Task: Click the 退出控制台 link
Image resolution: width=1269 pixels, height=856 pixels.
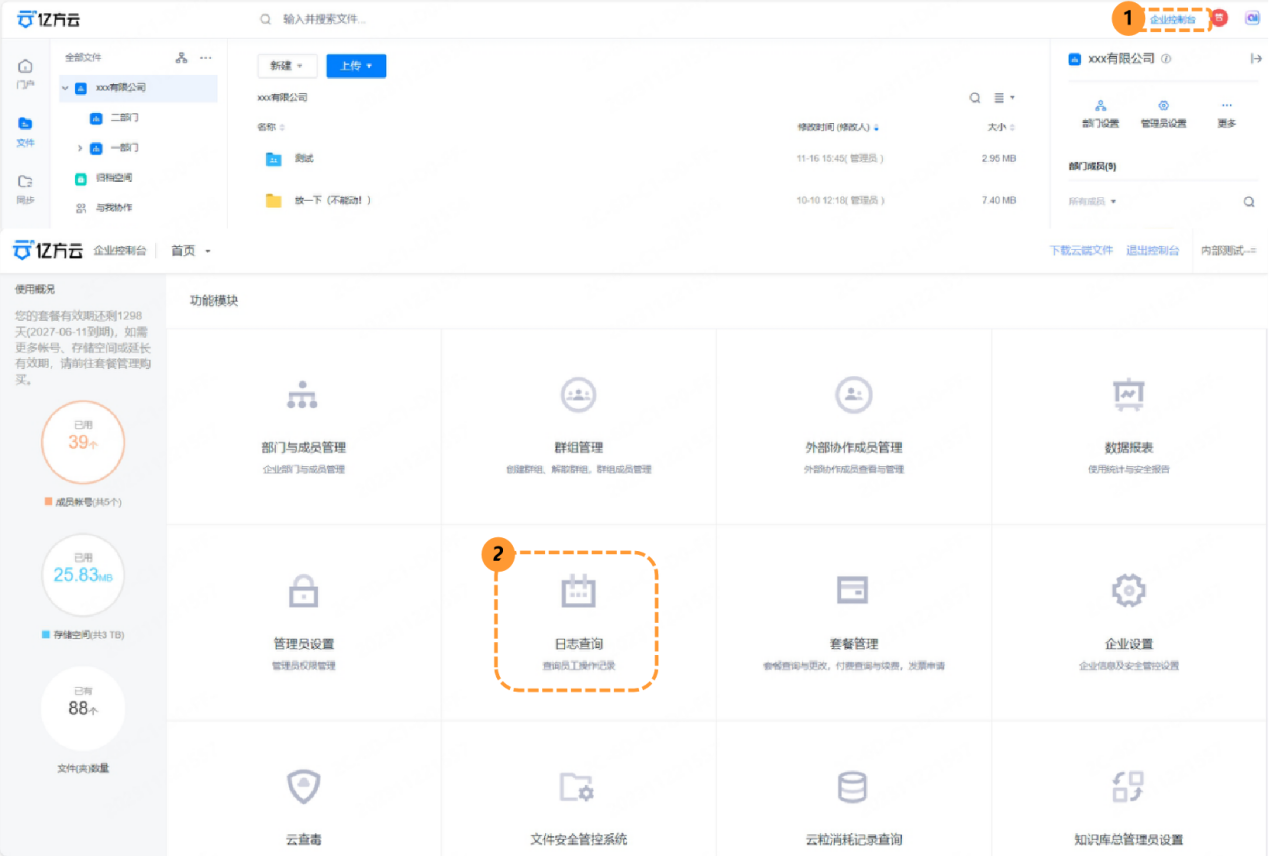Action: coord(1152,251)
